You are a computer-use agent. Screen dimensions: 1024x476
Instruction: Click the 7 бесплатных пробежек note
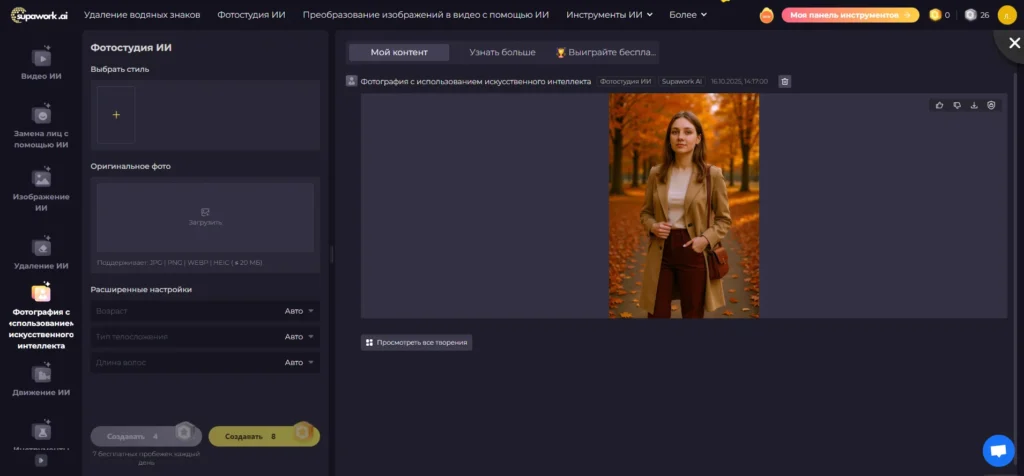click(146, 458)
